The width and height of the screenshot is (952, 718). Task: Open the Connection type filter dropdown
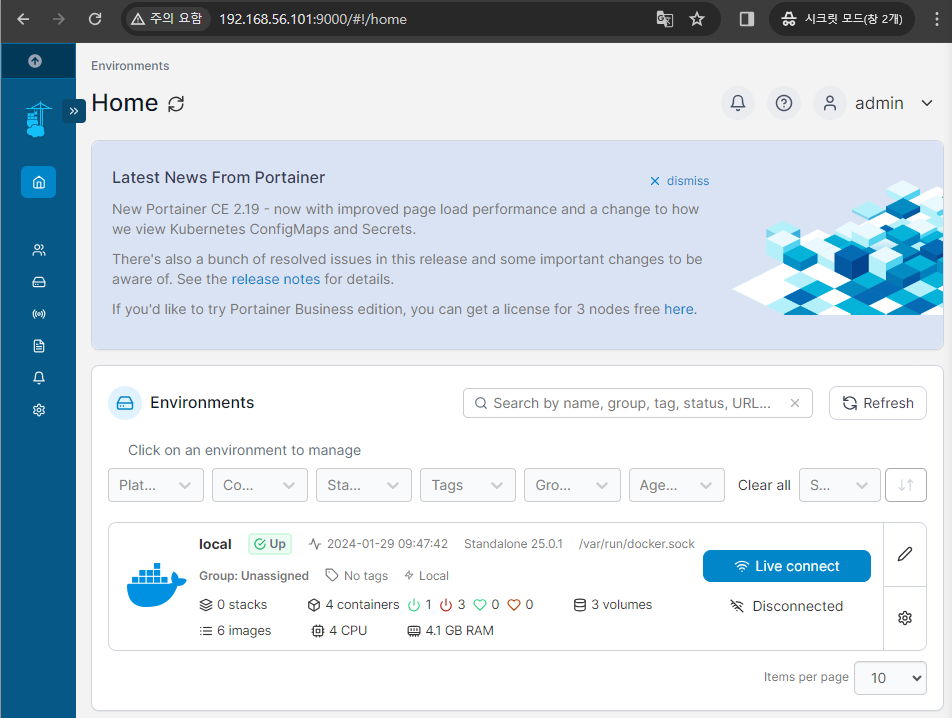click(260, 485)
